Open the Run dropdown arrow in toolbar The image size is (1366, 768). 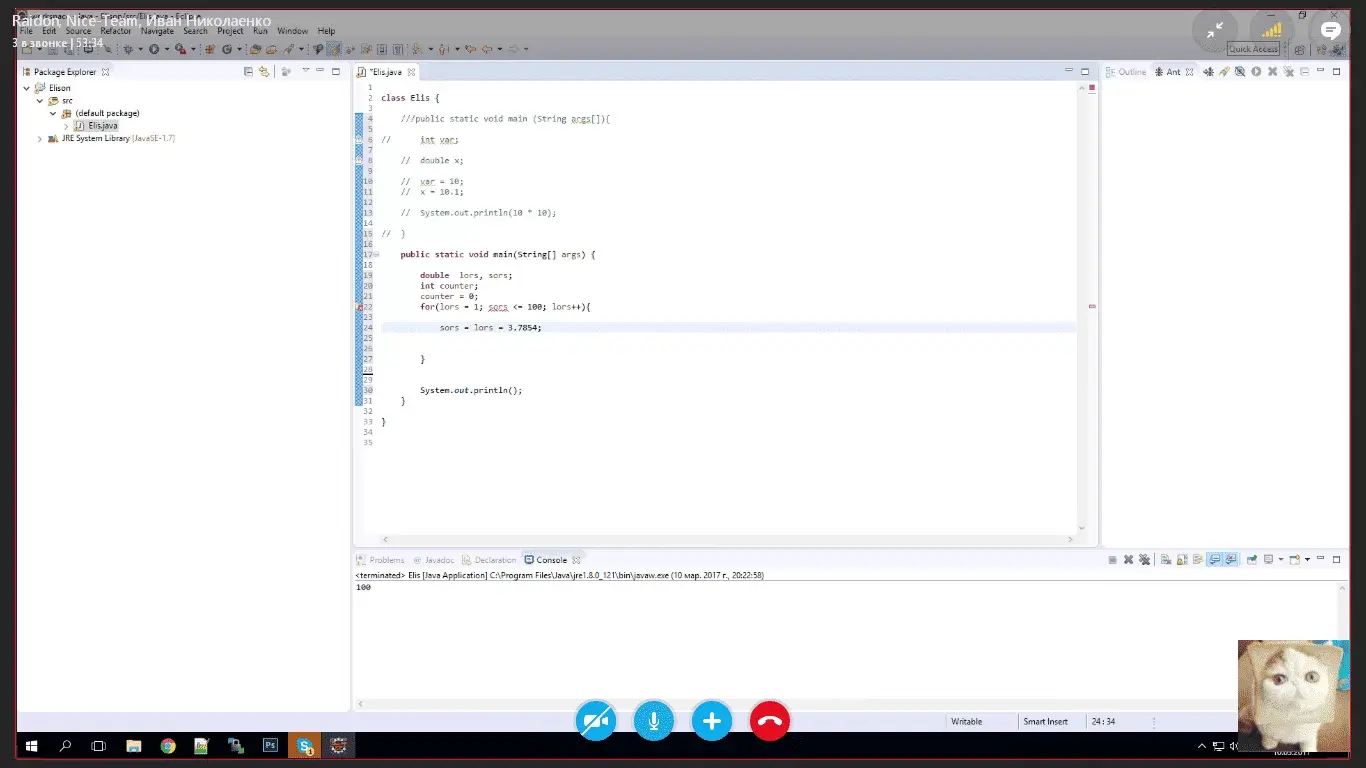[167, 49]
